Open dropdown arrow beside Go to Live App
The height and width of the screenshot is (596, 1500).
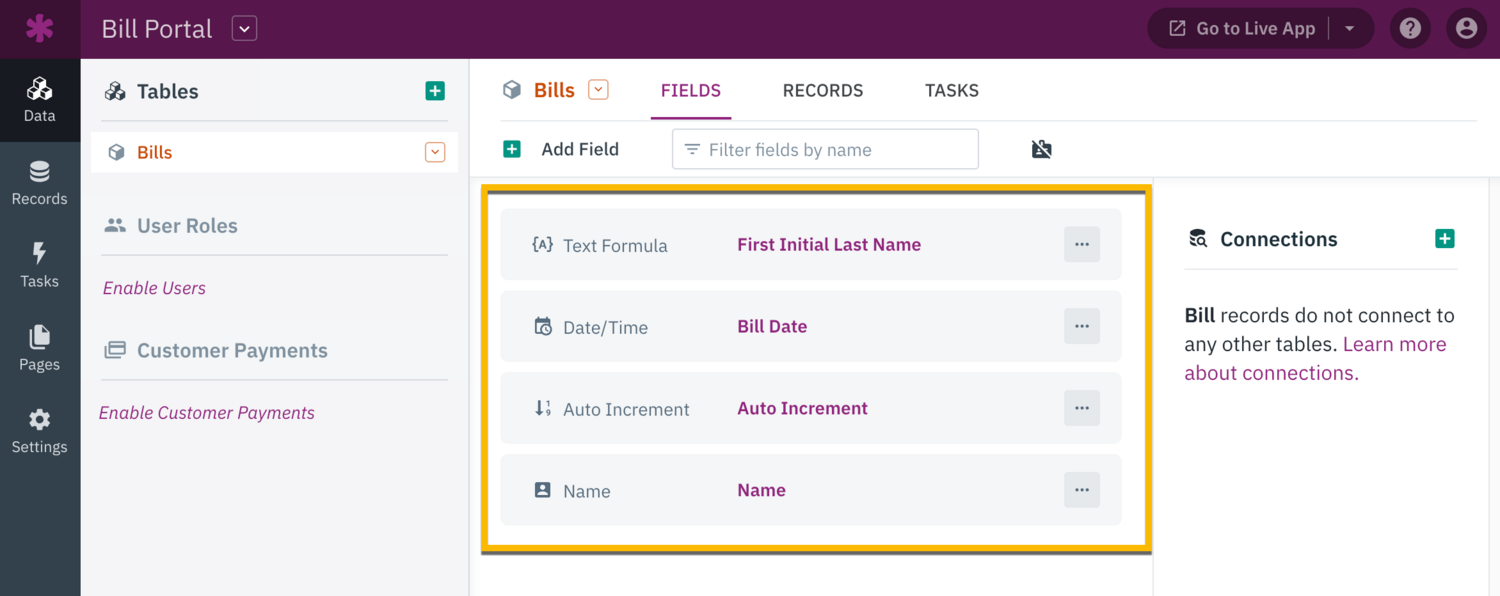(x=1349, y=29)
